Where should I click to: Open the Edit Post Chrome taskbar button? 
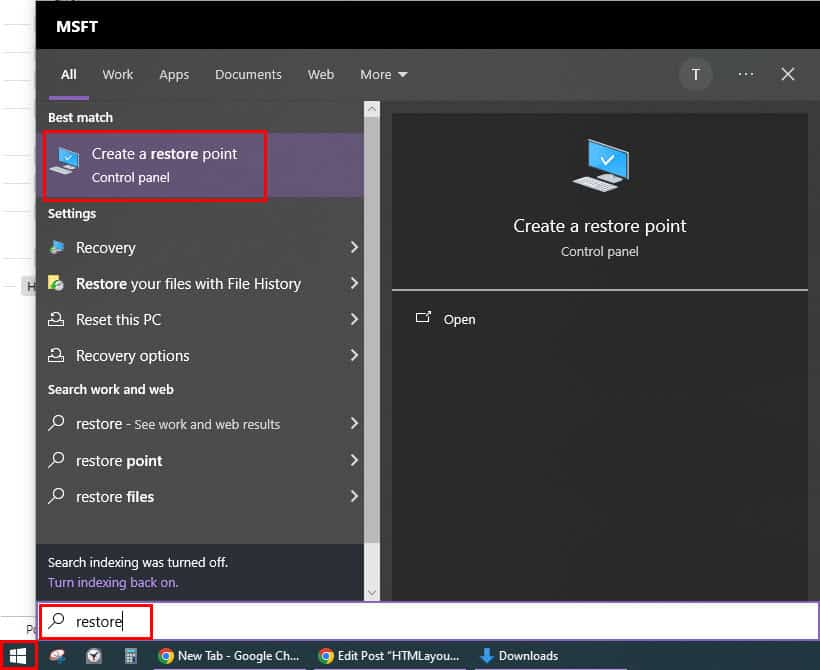click(x=389, y=656)
